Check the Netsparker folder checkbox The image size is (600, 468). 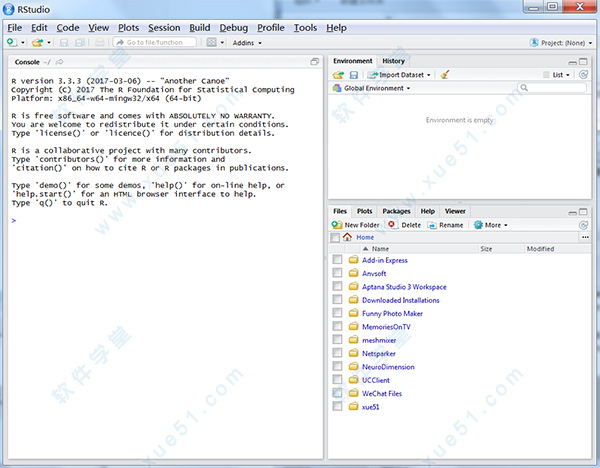(x=337, y=353)
